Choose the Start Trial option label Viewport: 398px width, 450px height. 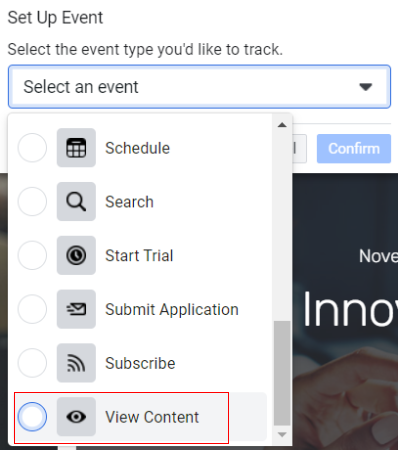click(139, 256)
